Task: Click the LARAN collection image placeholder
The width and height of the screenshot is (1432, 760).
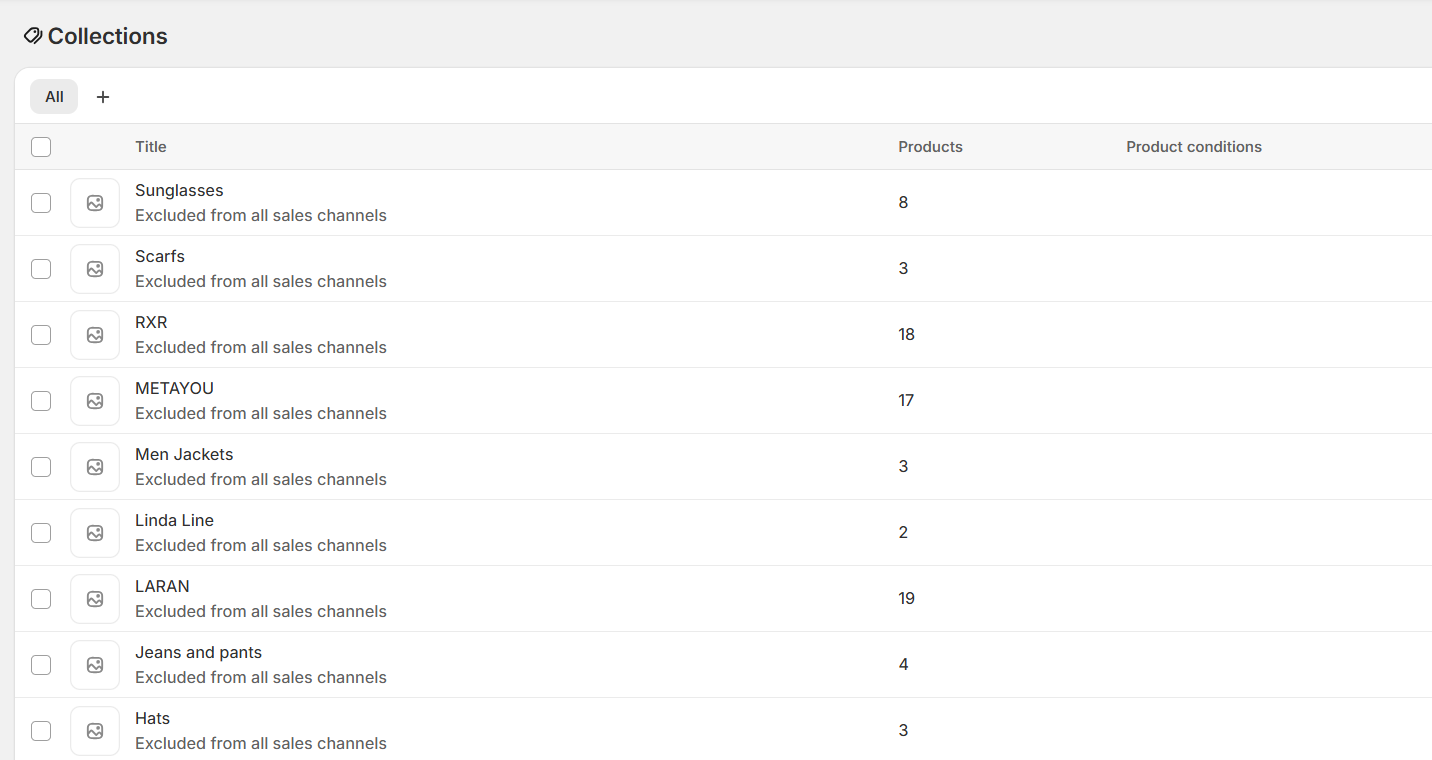Action: point(95,599)
